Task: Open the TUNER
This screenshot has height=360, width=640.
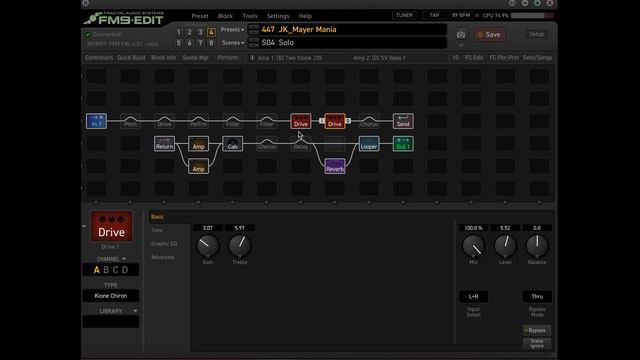Action: point(404,15)
